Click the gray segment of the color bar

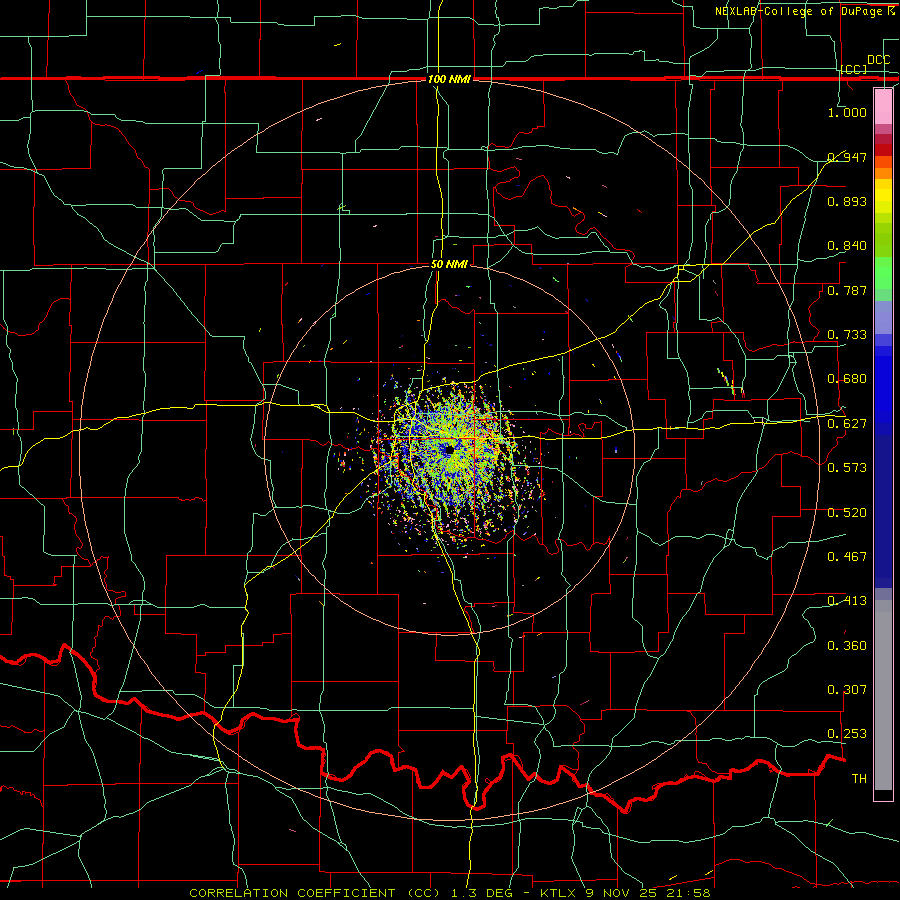click(x=883, y=695)
